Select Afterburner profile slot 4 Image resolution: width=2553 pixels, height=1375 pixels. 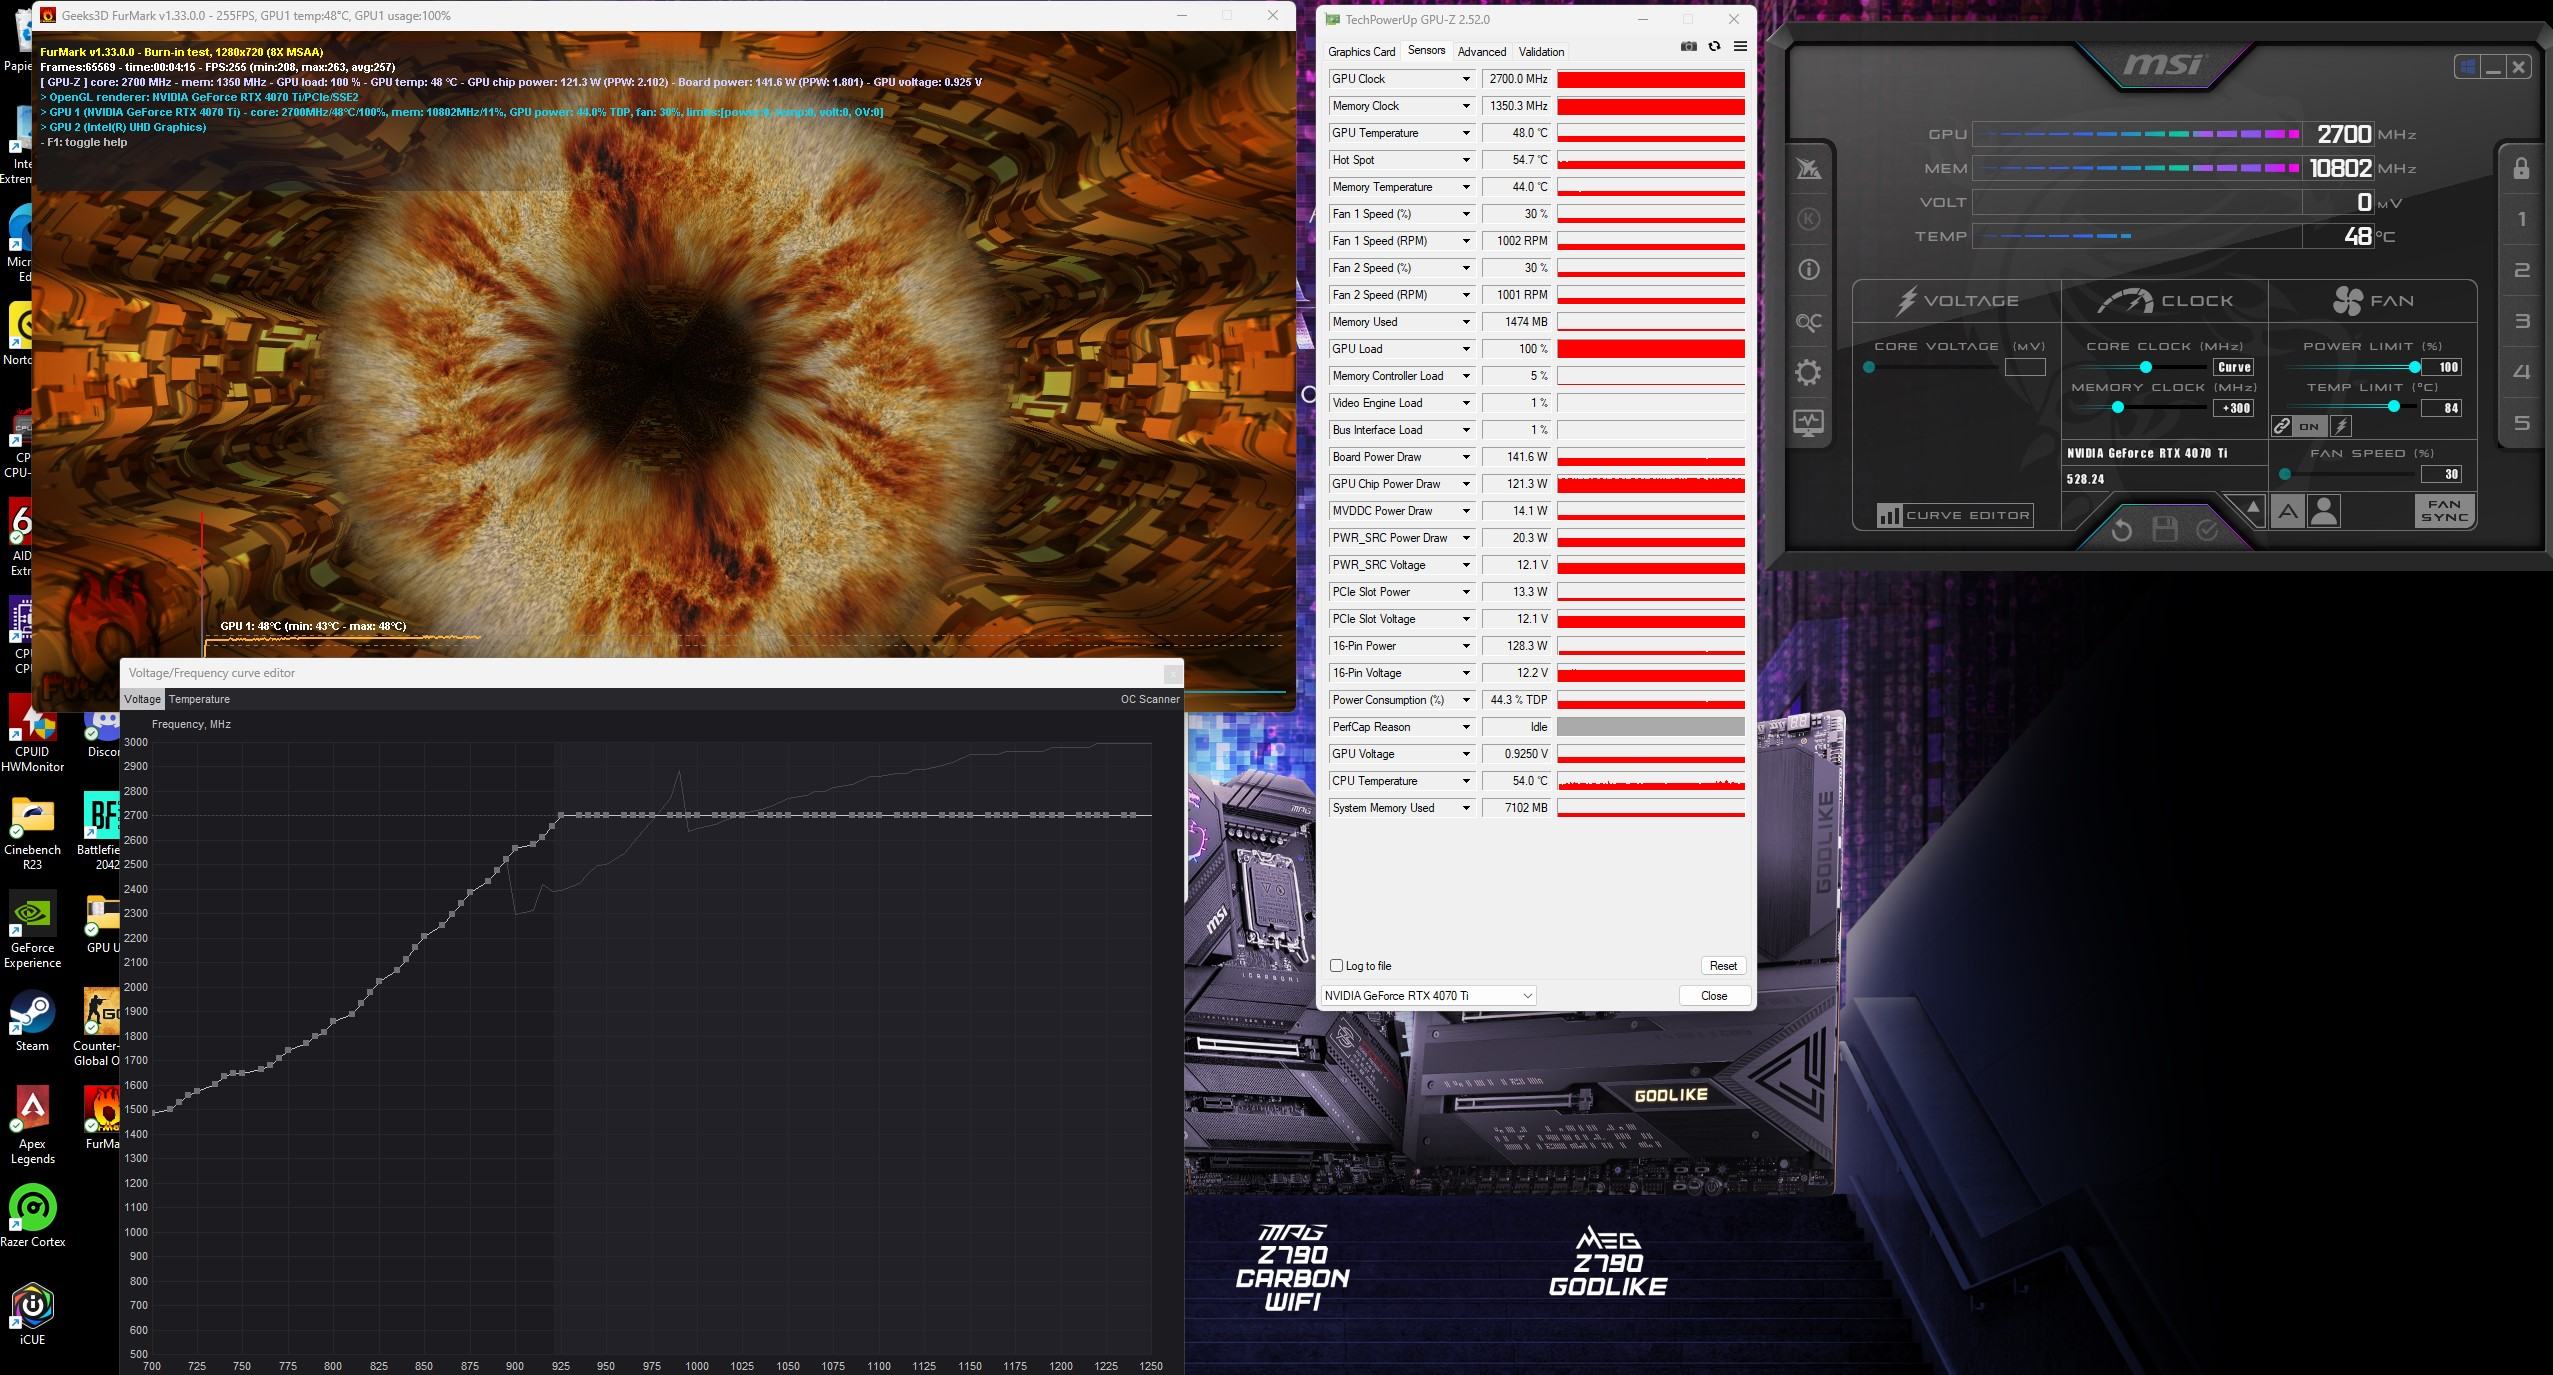(2521, 372)
